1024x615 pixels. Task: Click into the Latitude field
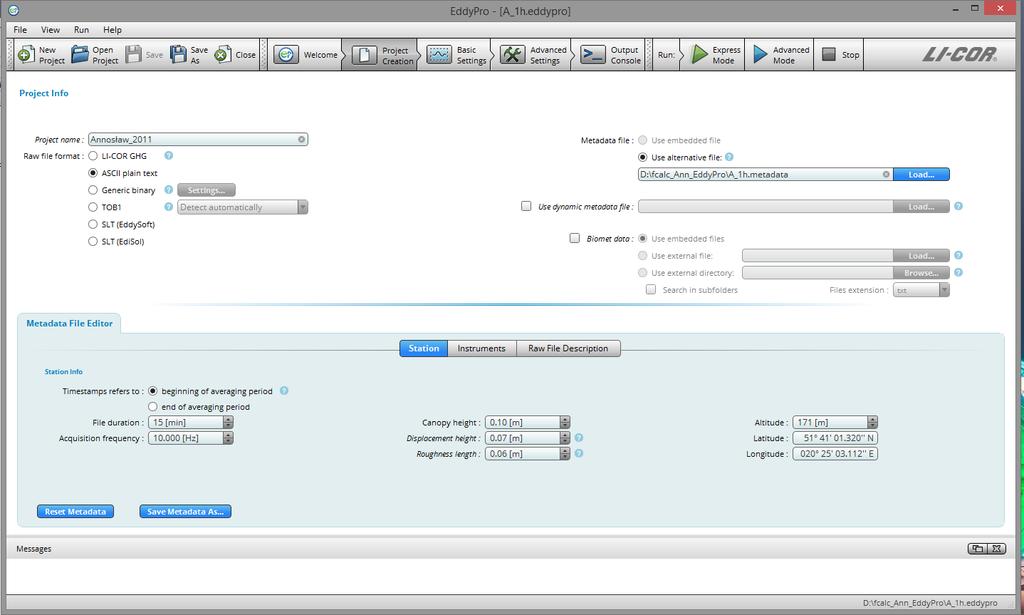835,437
